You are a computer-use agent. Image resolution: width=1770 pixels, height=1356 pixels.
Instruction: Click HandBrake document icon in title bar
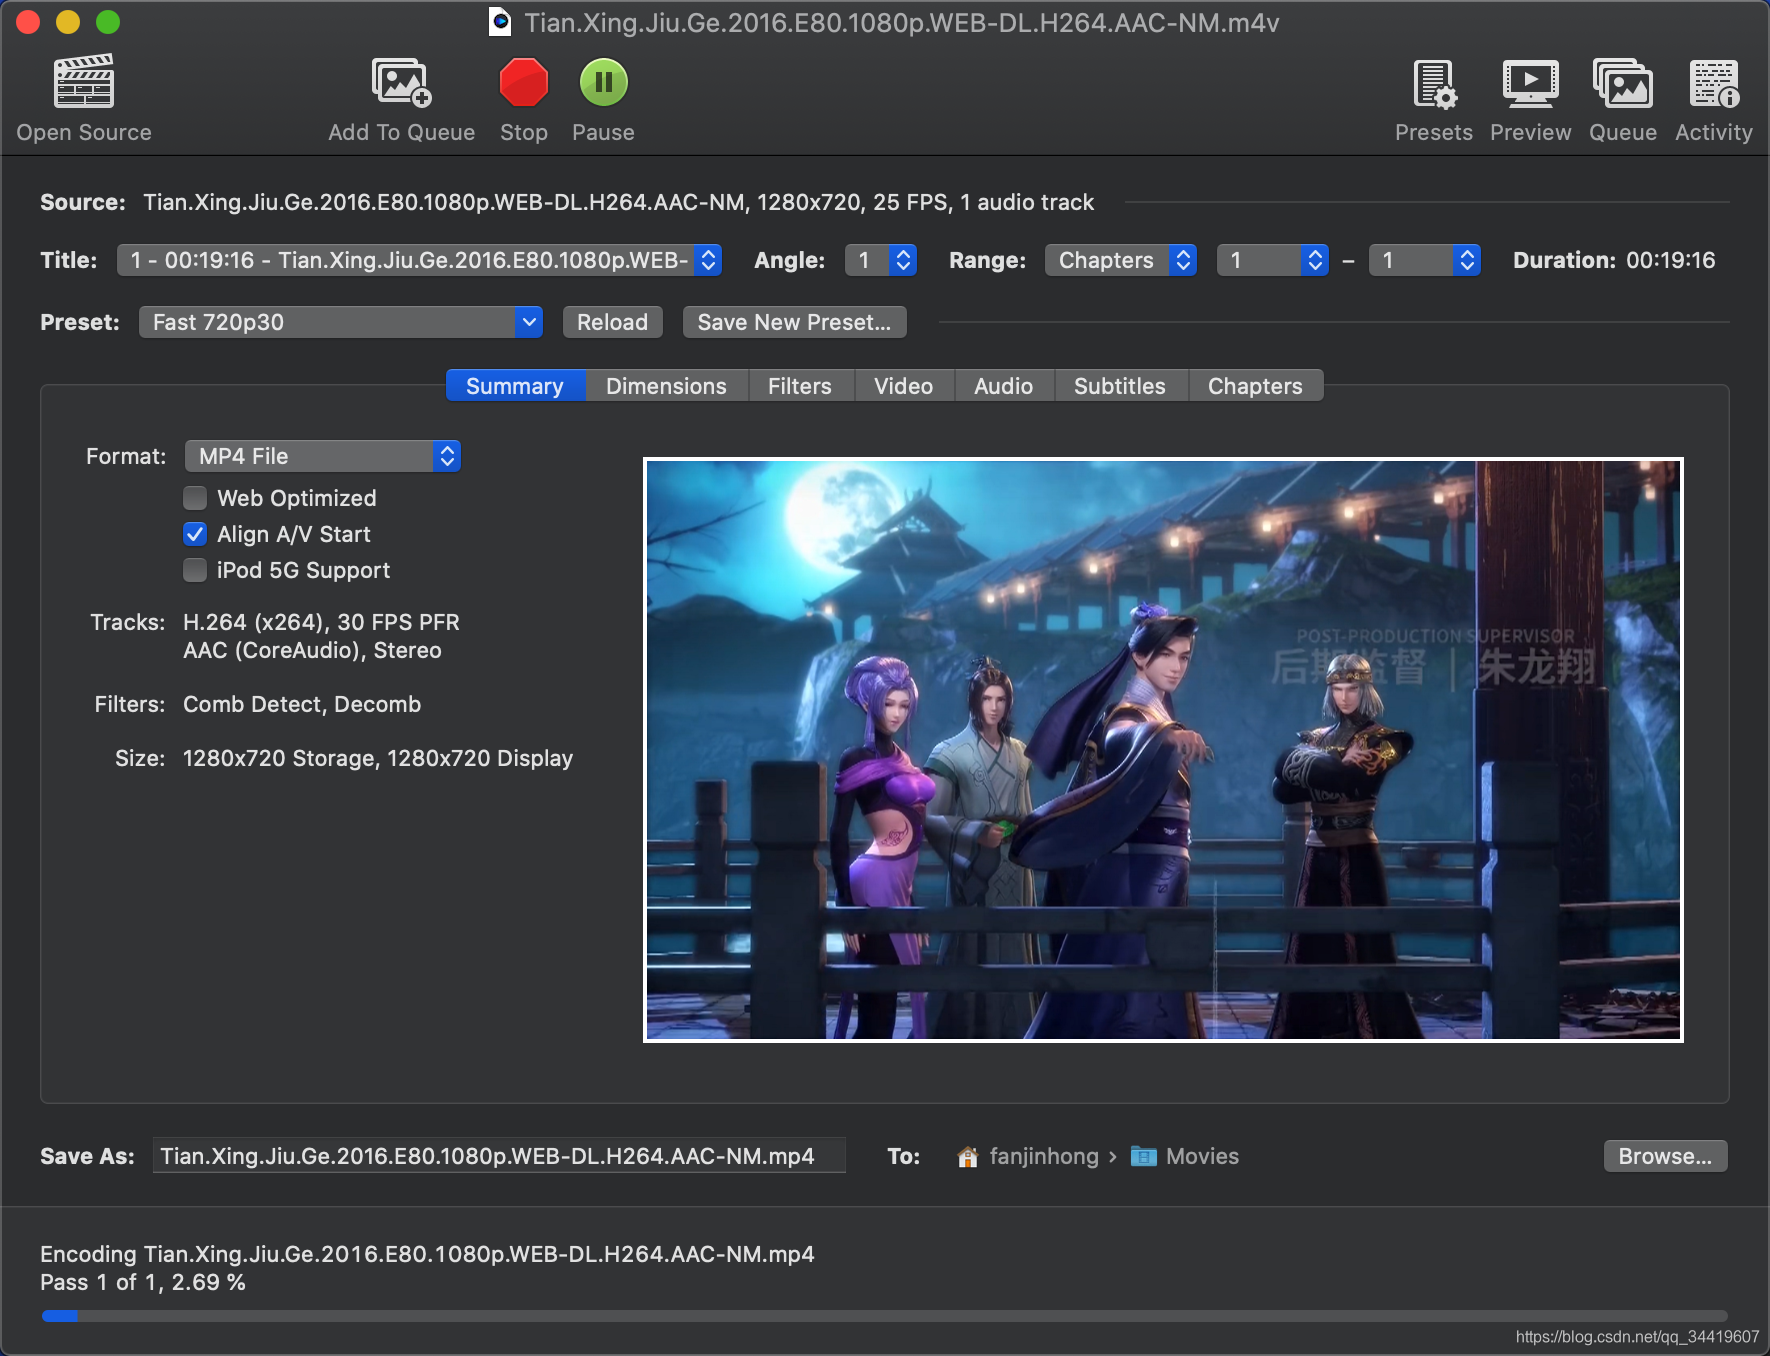coord(500,22)
